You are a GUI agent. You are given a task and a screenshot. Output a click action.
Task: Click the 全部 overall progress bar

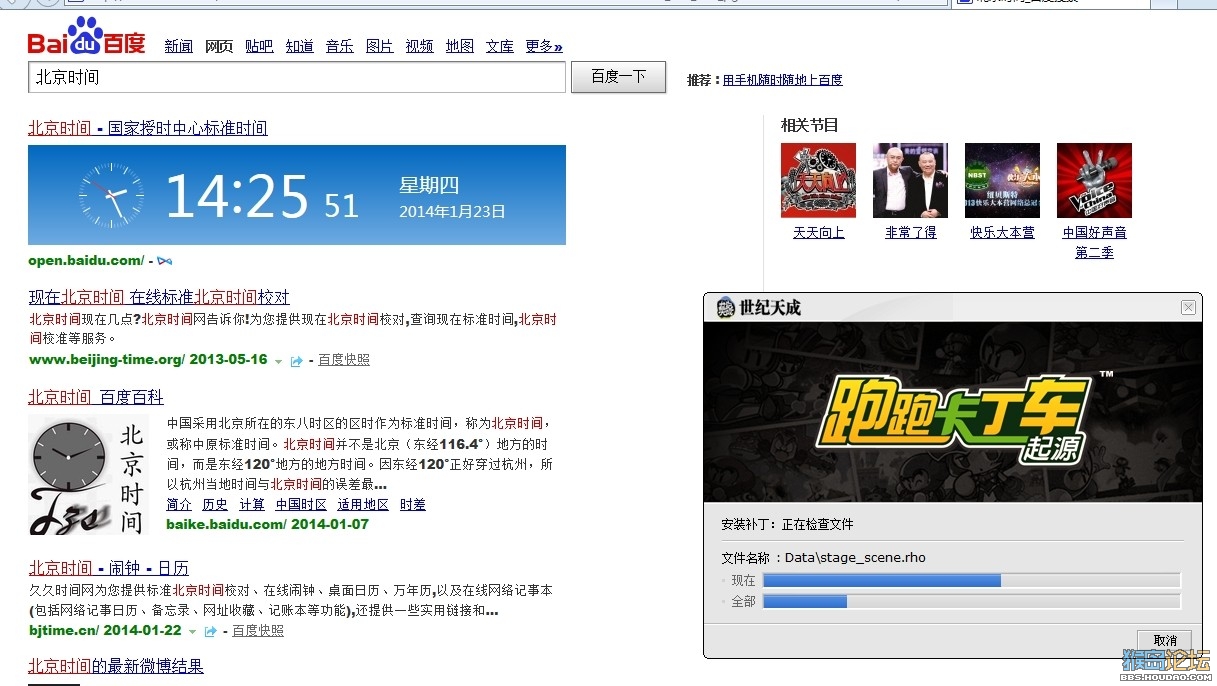(971, 602)
